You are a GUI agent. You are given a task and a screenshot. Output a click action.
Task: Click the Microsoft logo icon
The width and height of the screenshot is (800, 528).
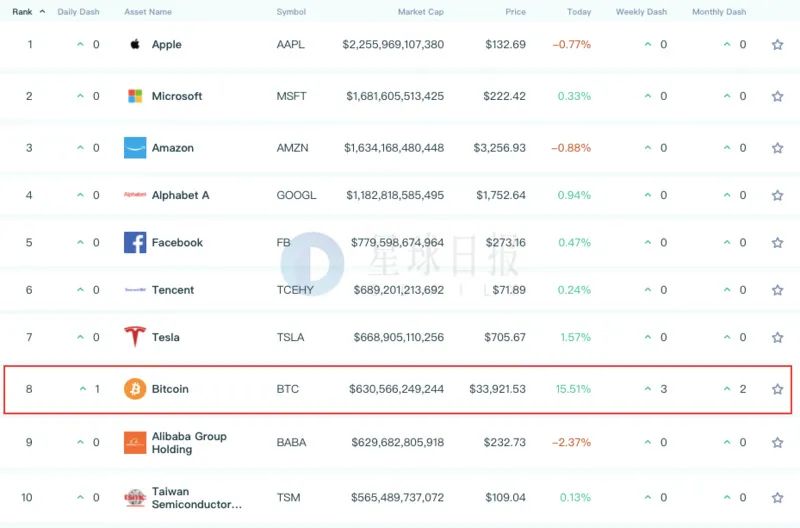click(135, 96)
